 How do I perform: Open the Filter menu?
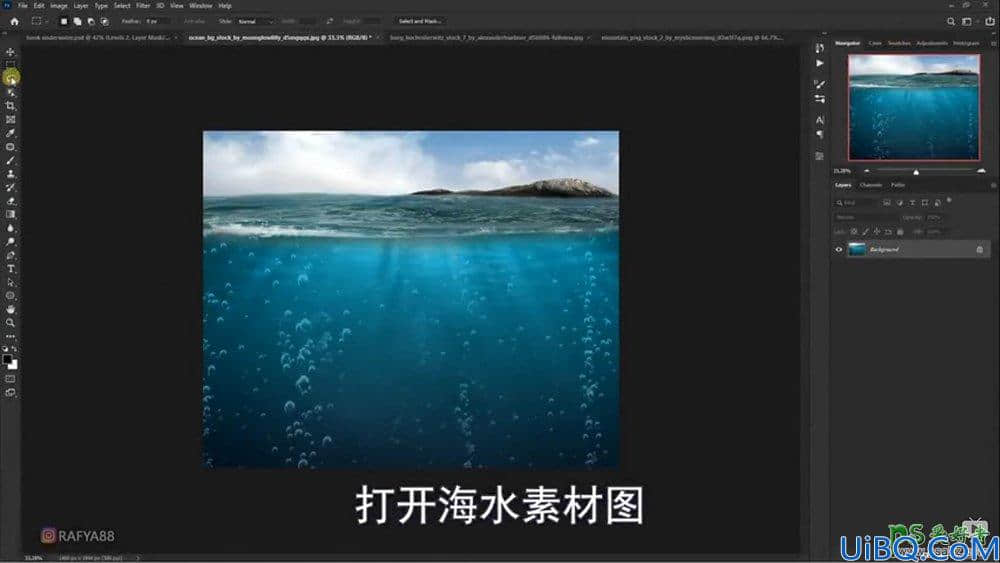[143, 6]
